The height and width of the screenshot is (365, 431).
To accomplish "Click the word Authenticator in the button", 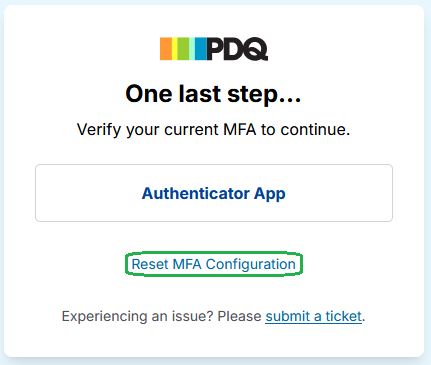I will point(196,193).
